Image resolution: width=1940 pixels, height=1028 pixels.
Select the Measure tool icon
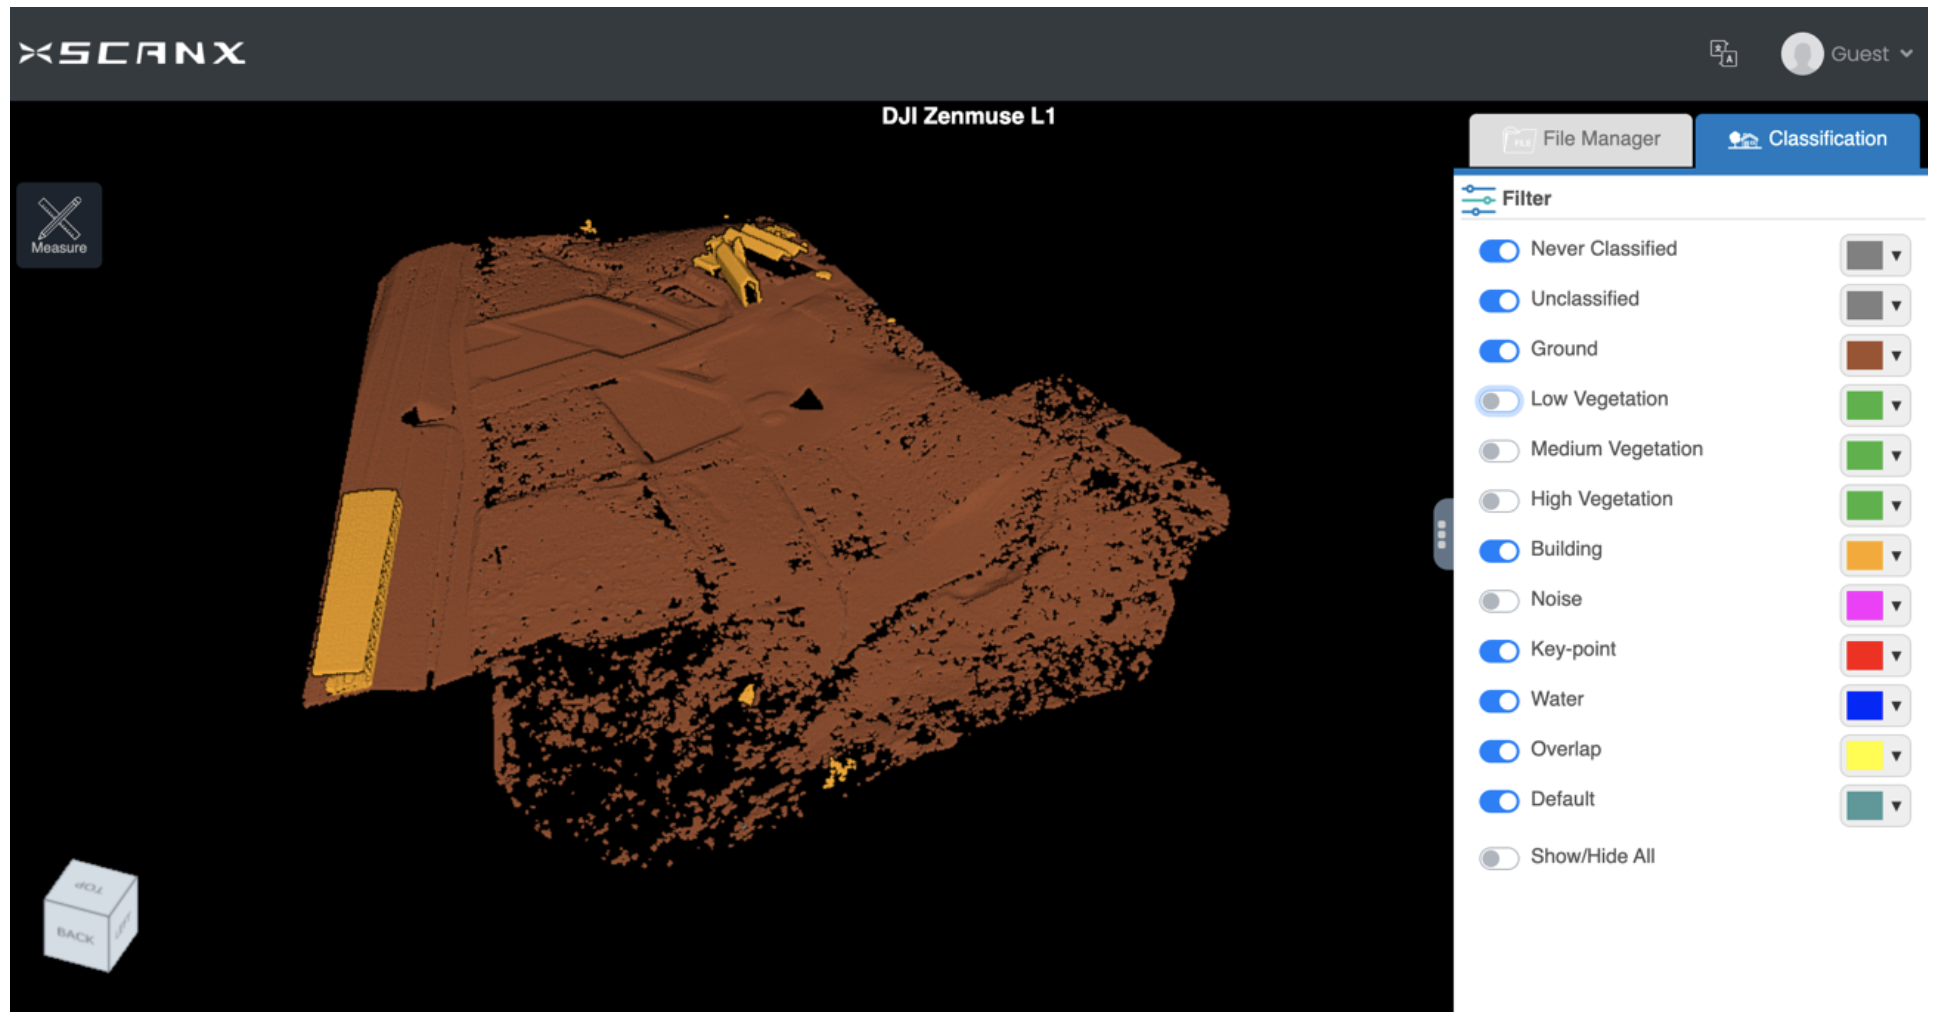click(59, 224)
